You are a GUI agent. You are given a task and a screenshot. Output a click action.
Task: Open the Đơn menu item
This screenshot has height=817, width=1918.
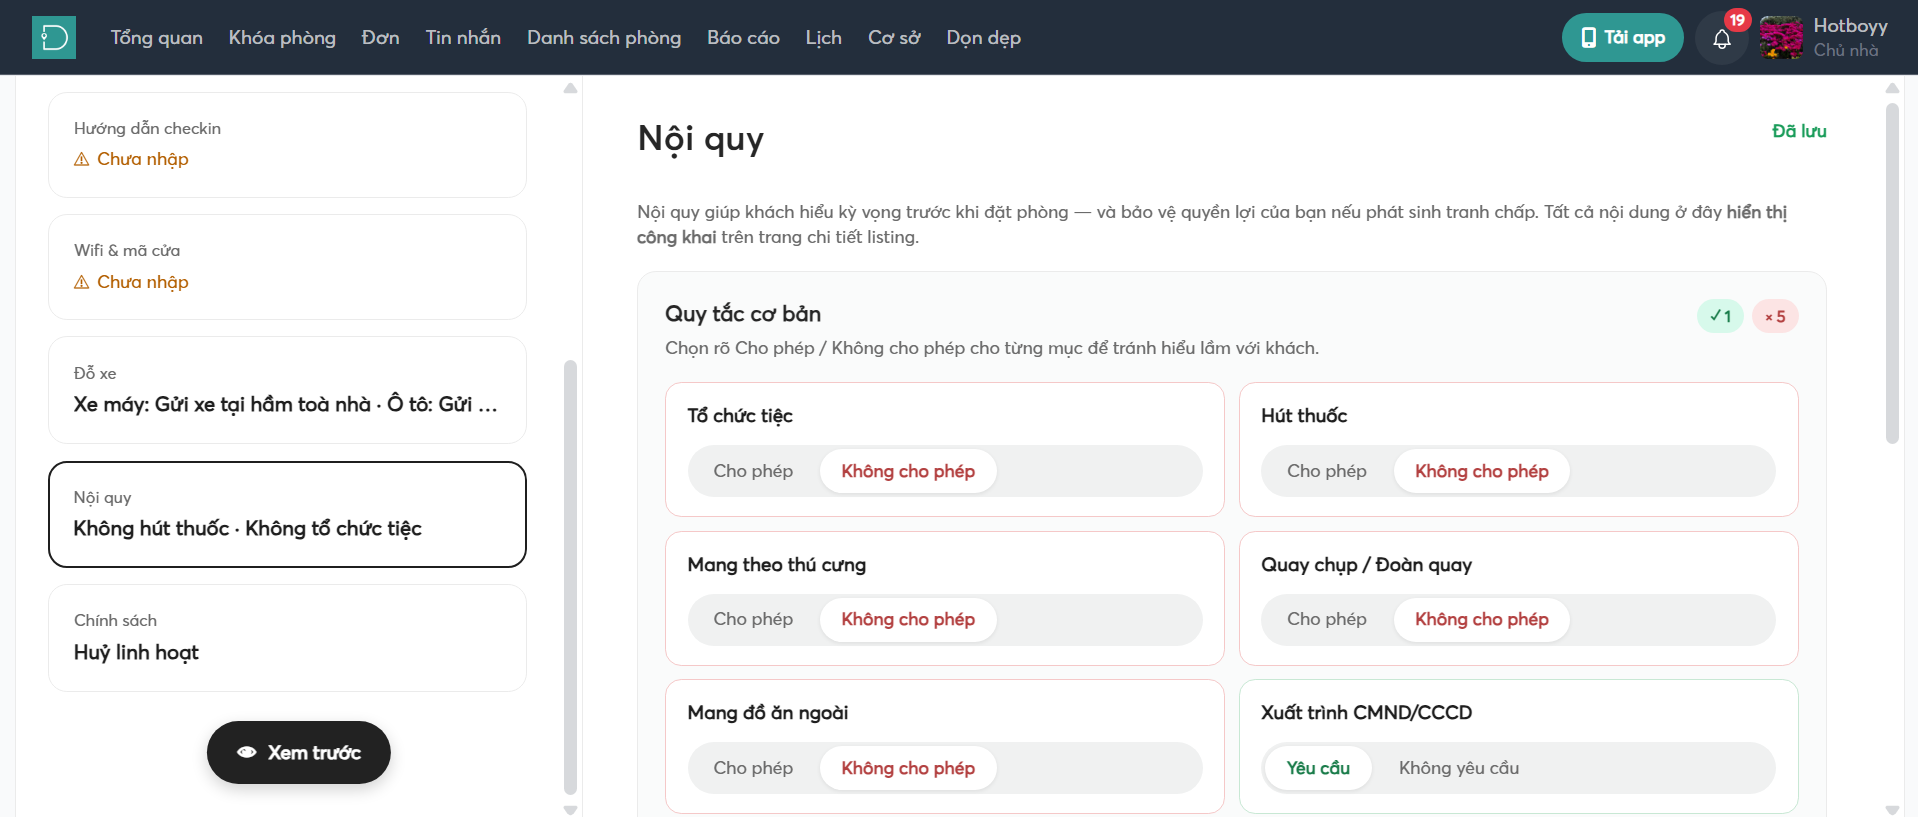click(381, 38)
